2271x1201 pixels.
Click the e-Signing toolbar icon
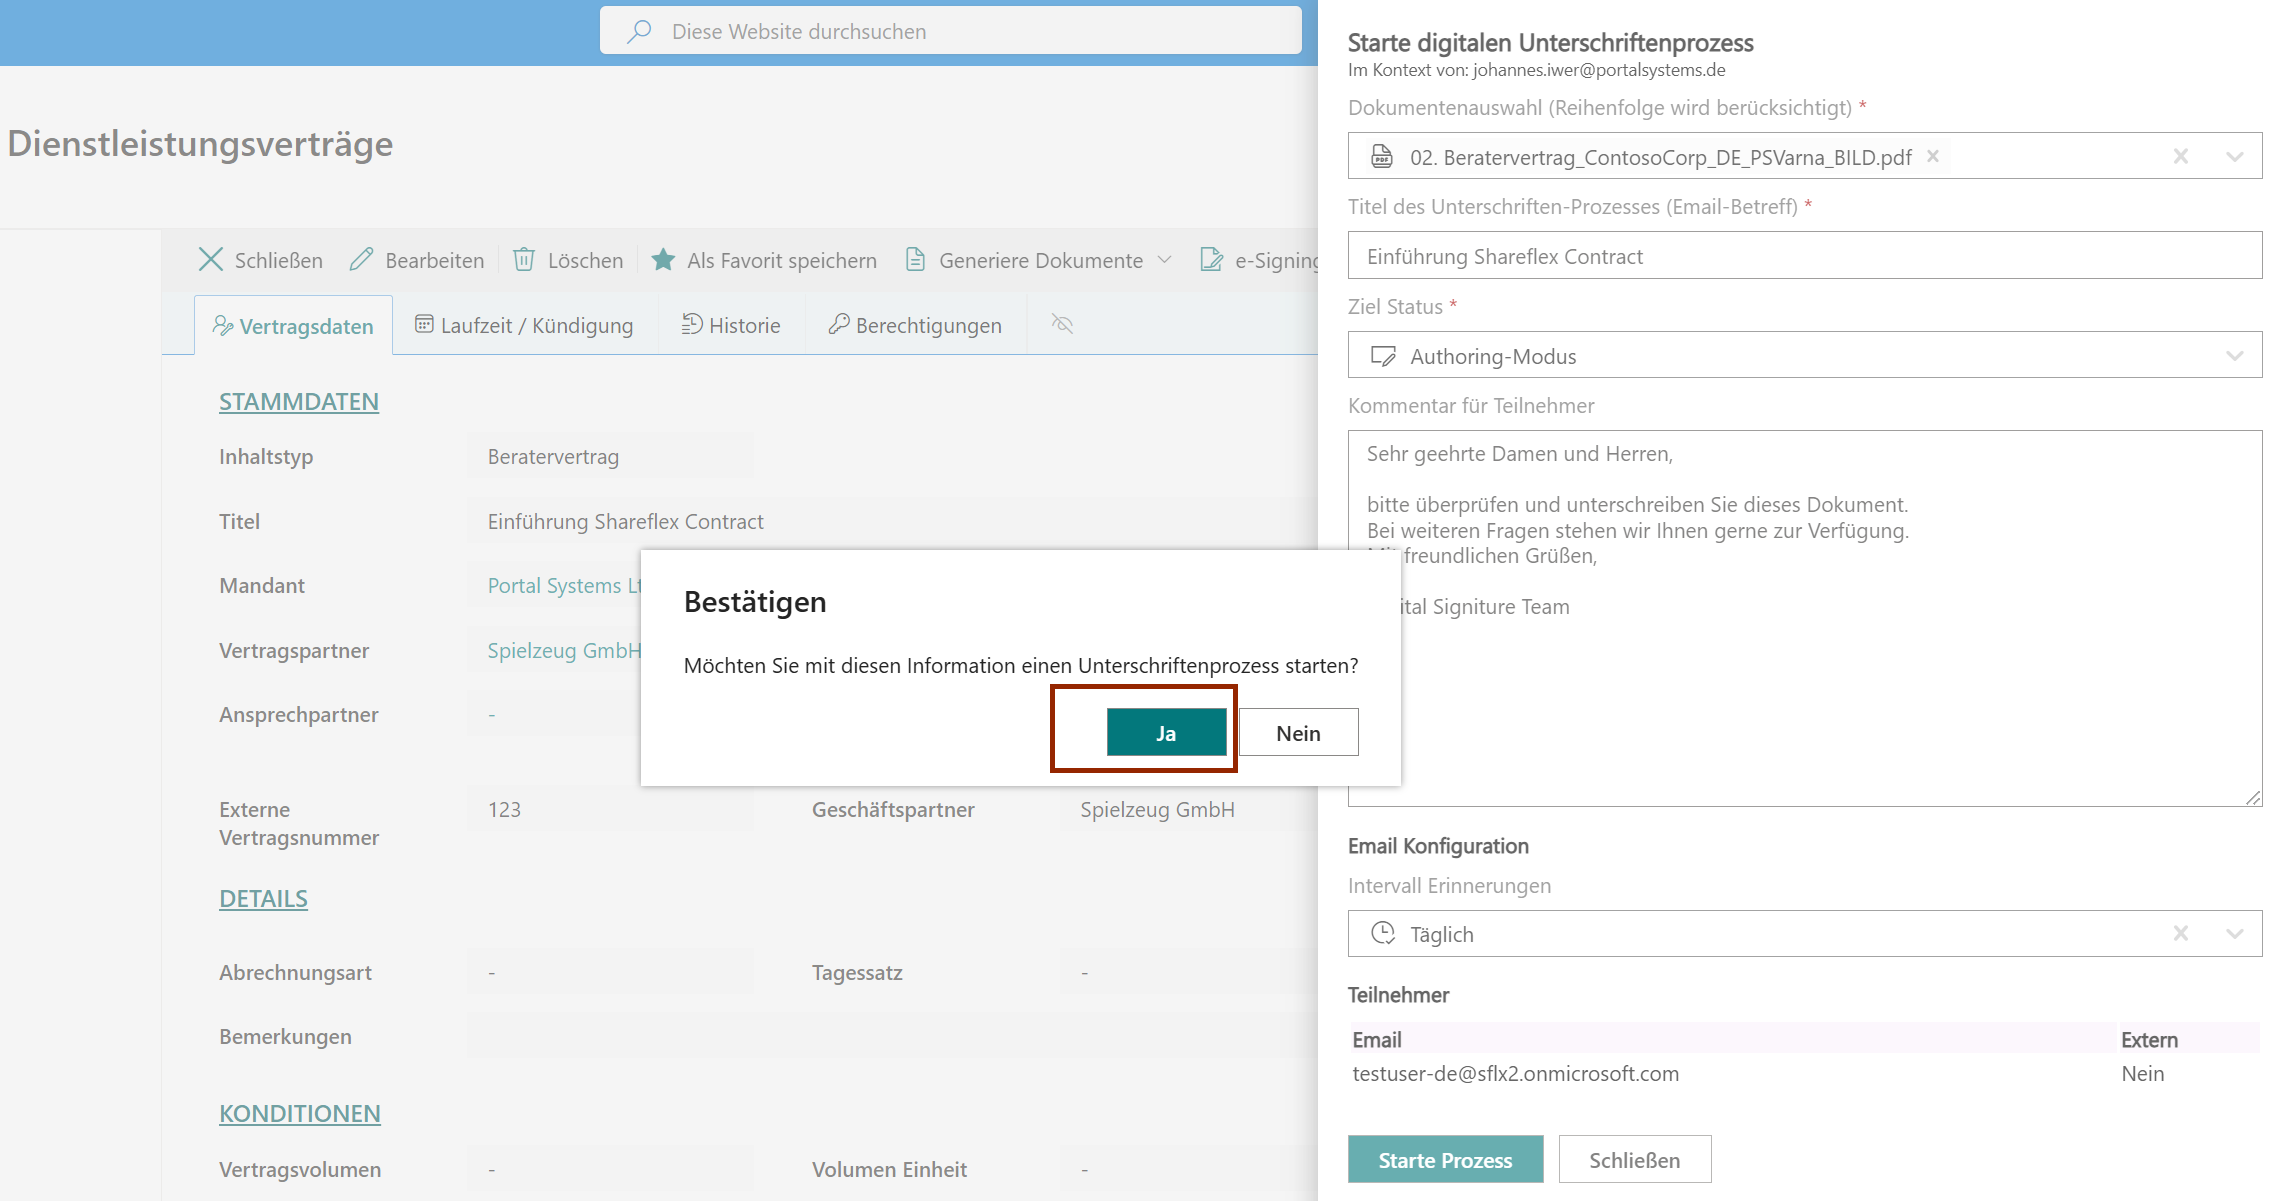point(1211,260)
